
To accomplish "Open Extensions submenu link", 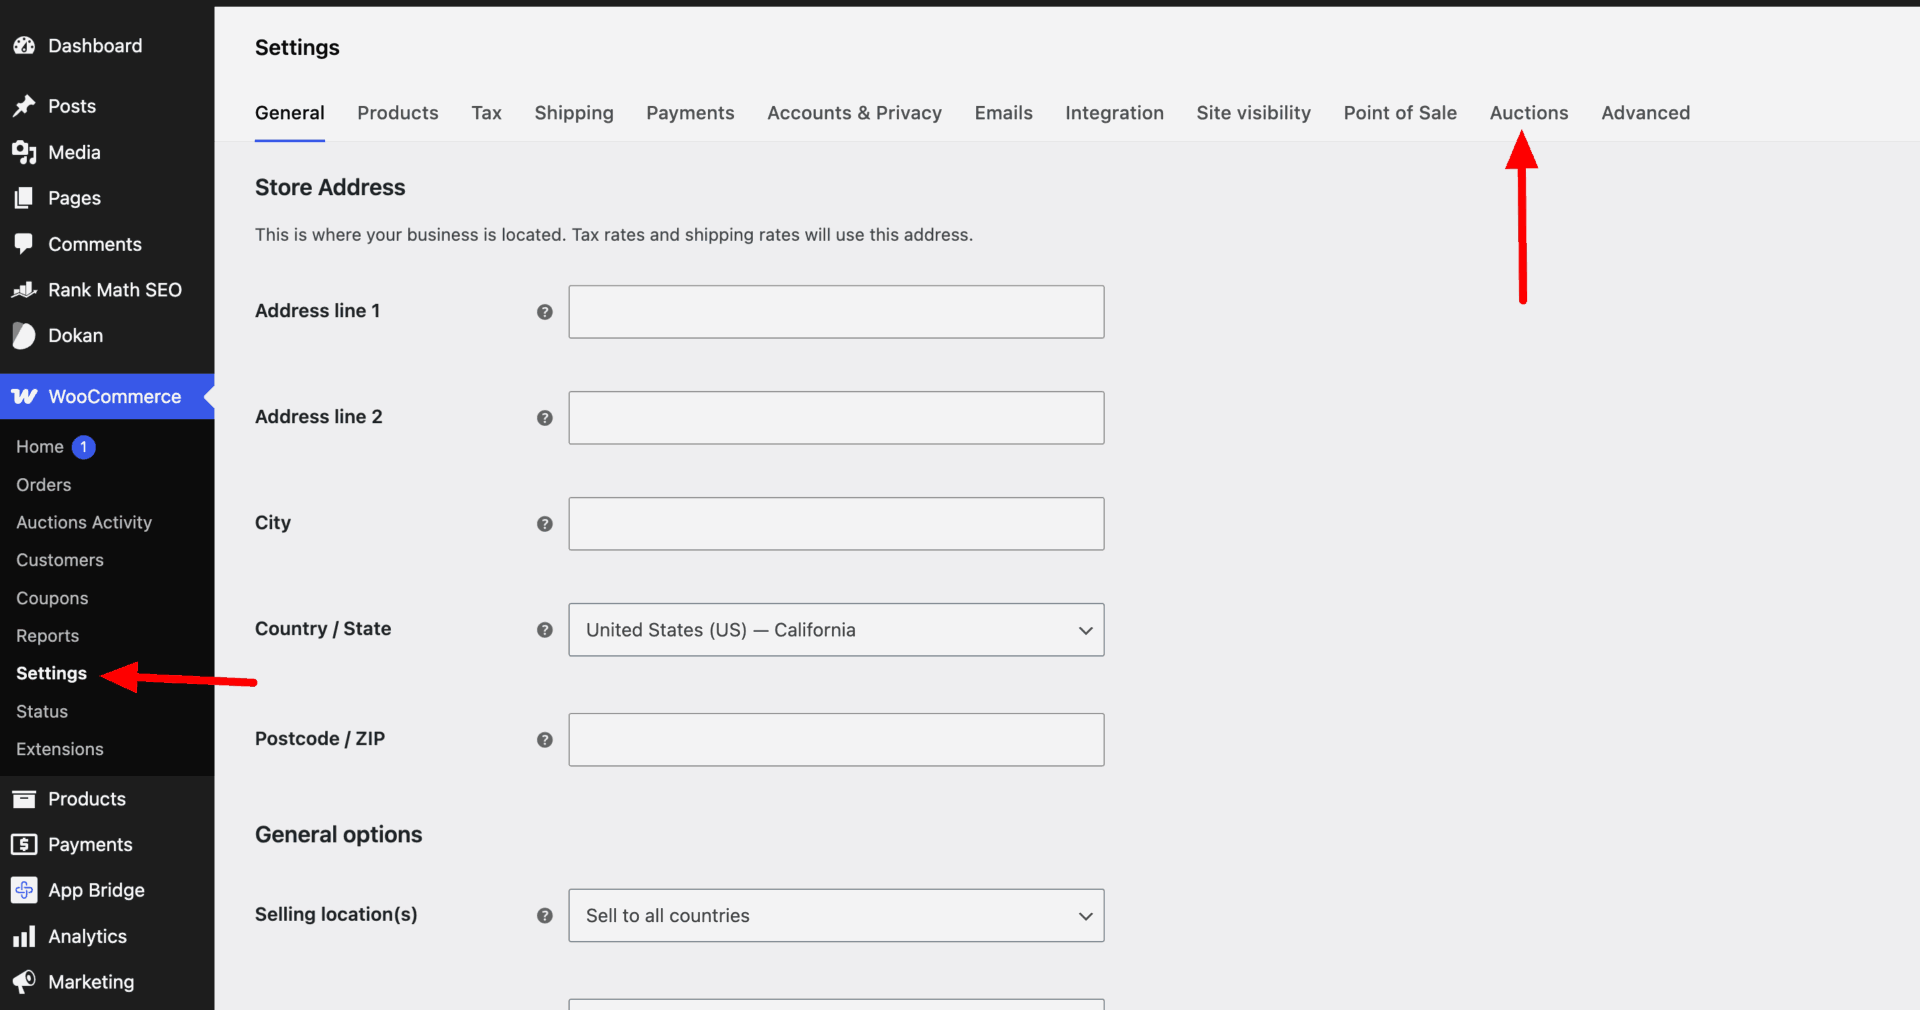I will tap(60, 750).
